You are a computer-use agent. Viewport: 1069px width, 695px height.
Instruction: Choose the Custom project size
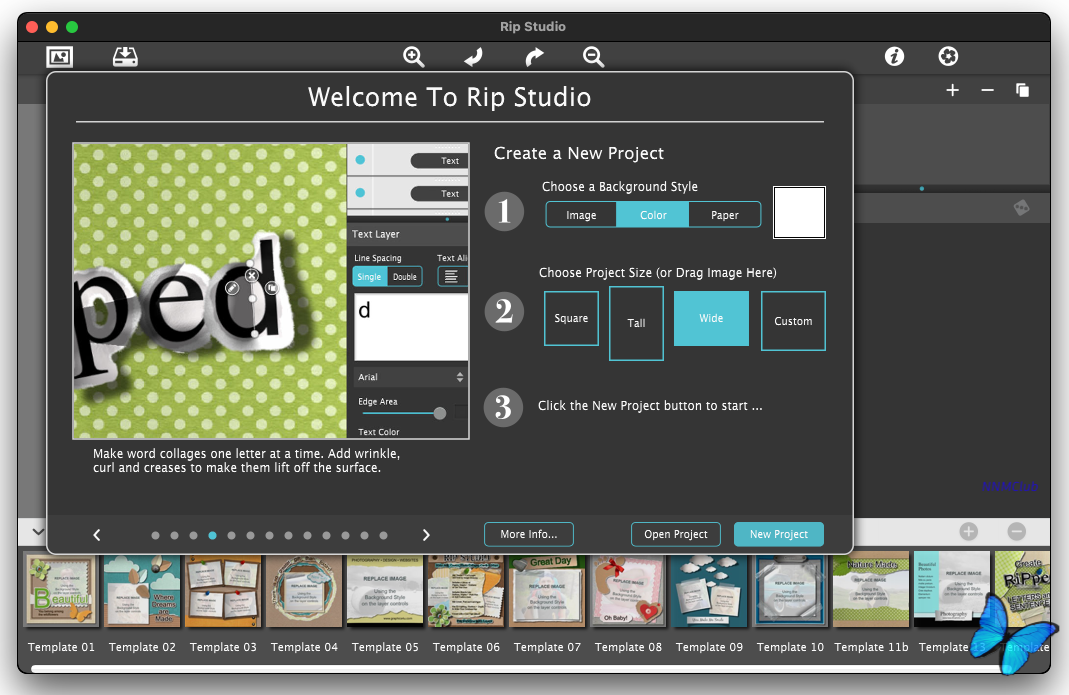click(x=793, y=321)
